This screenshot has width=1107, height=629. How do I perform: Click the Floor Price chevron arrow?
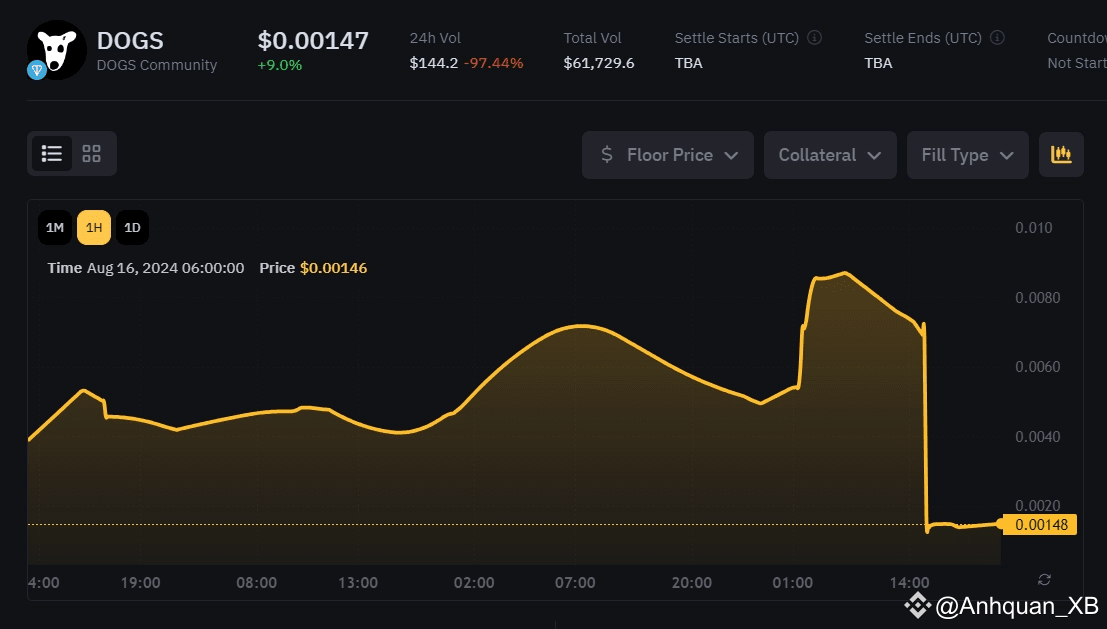[731, 155]
